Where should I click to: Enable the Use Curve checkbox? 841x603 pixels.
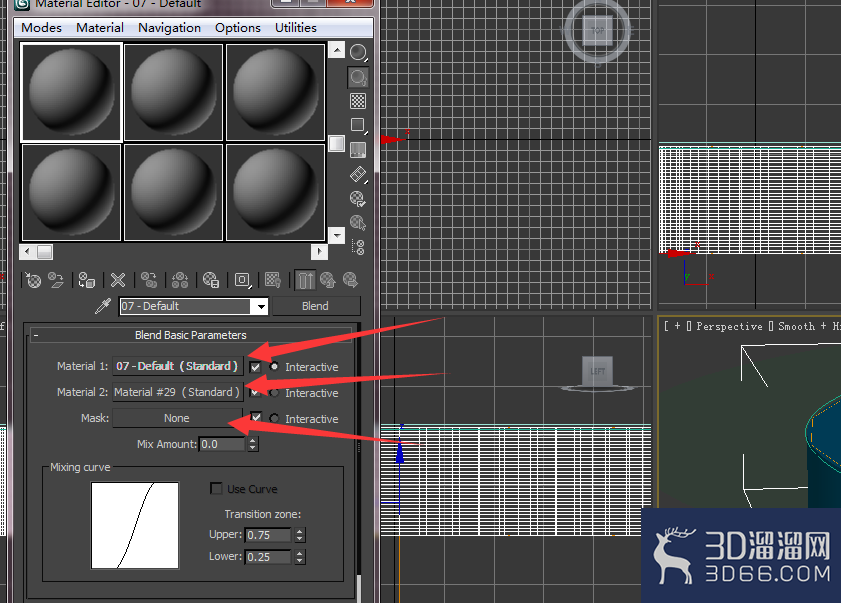216,489
